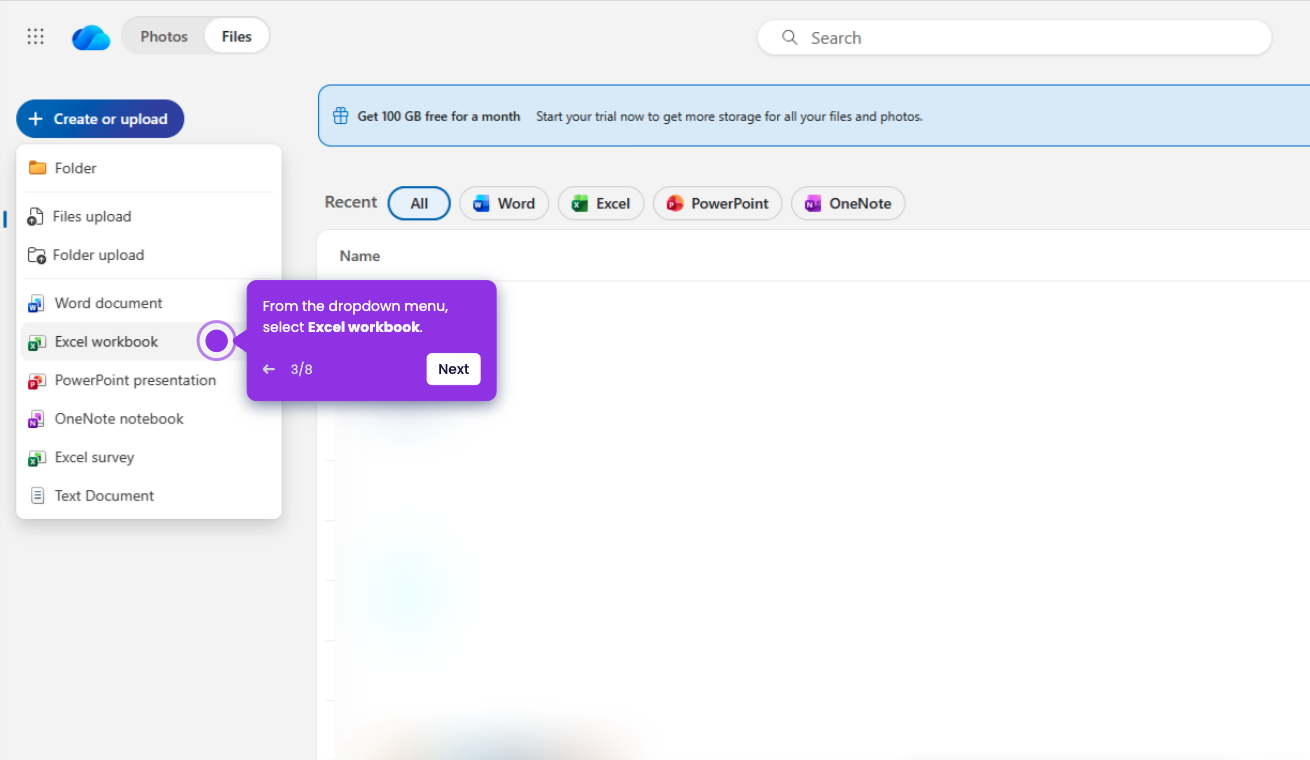Click the OneNote notebook icon
This screenshot has width=1310, height=760.
tap(37, 419)
